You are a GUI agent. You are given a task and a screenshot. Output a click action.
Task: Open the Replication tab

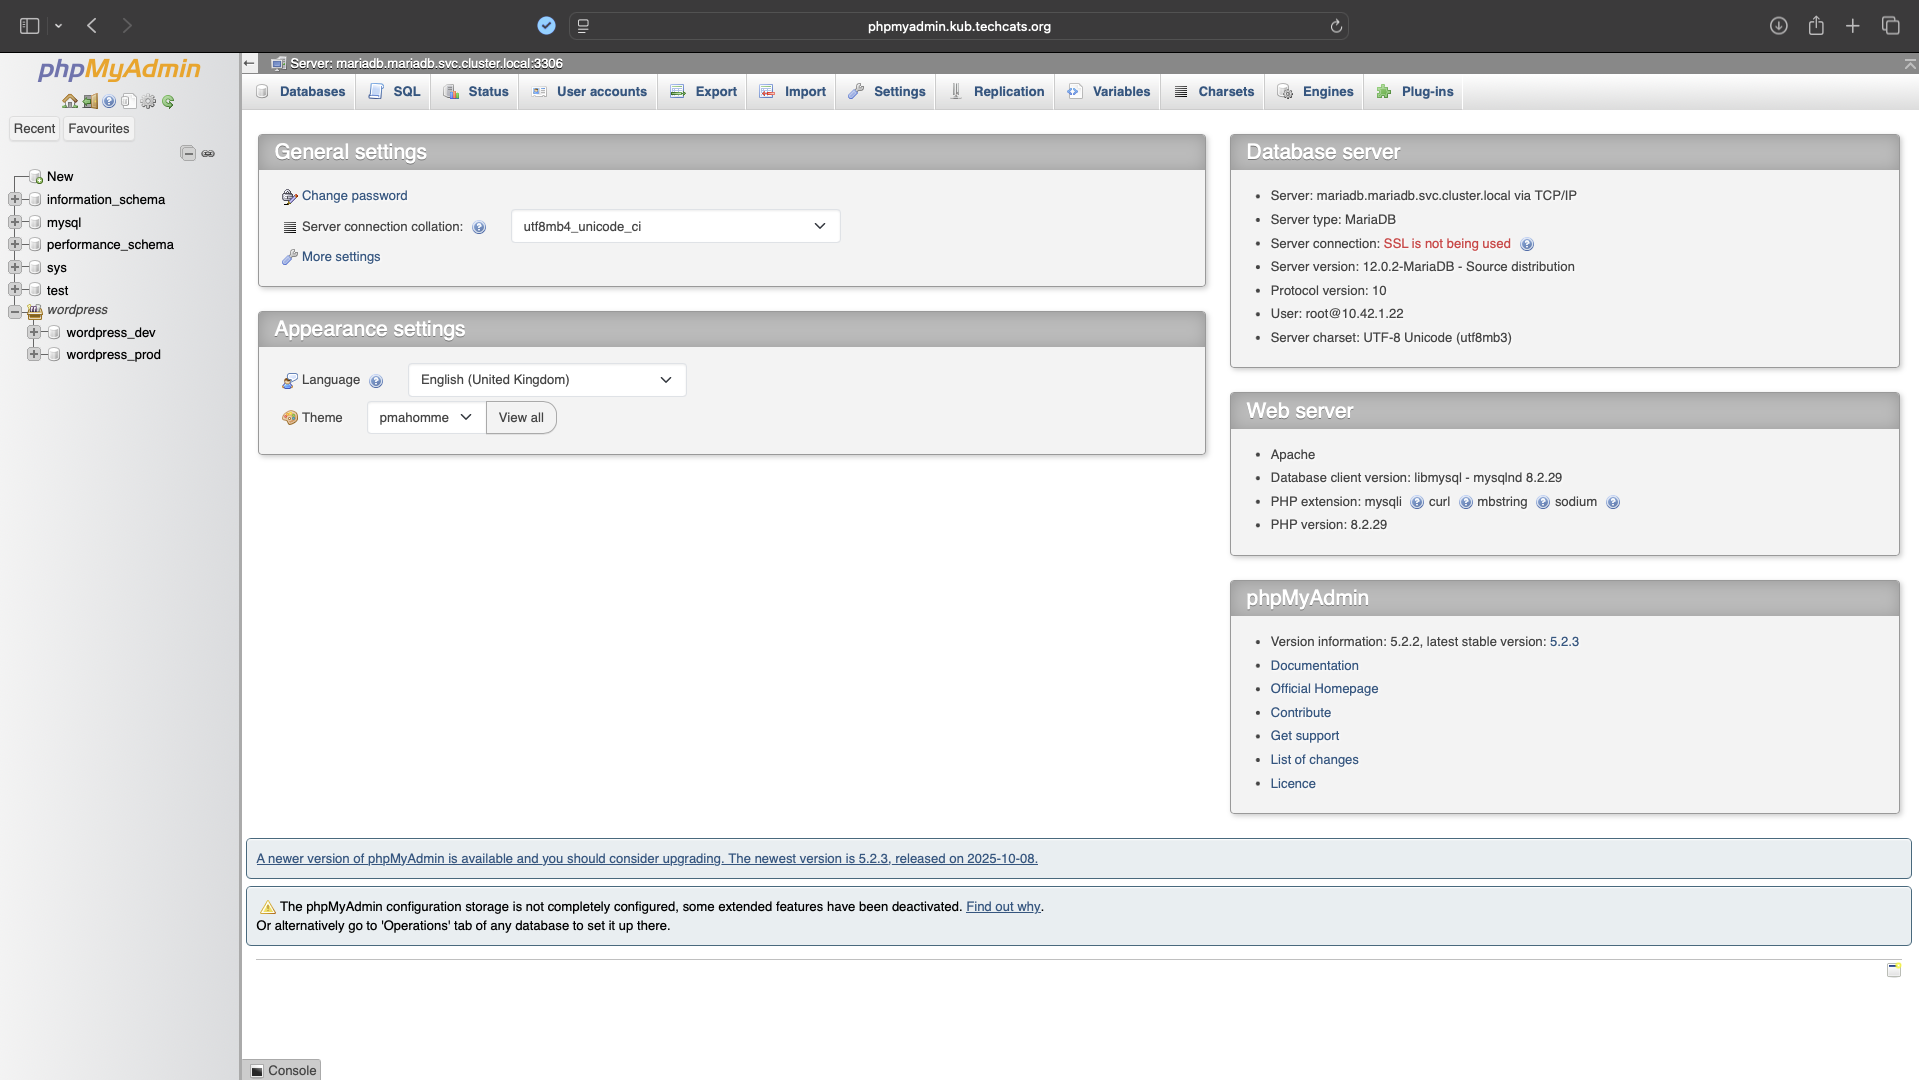tap(1009, 91)
